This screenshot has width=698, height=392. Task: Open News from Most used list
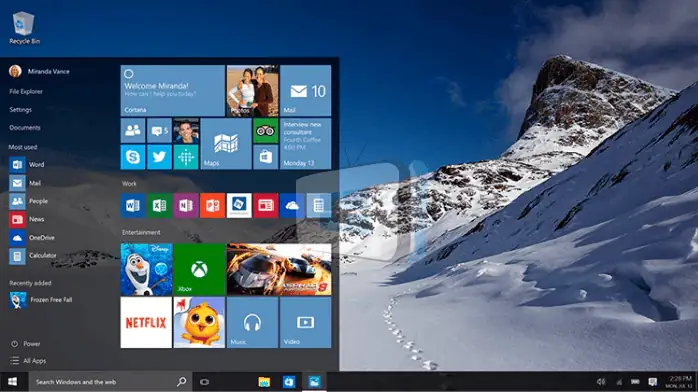tap(27, 219)
